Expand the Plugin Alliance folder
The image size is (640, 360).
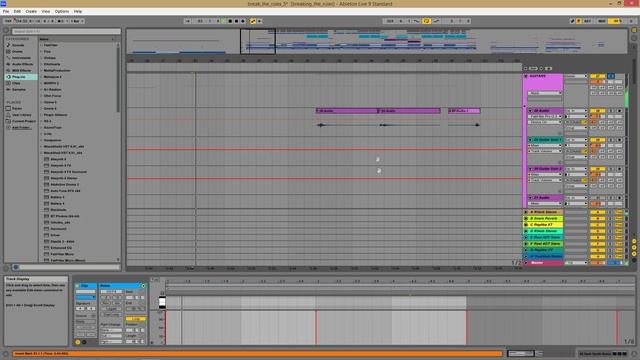point(41,115)
